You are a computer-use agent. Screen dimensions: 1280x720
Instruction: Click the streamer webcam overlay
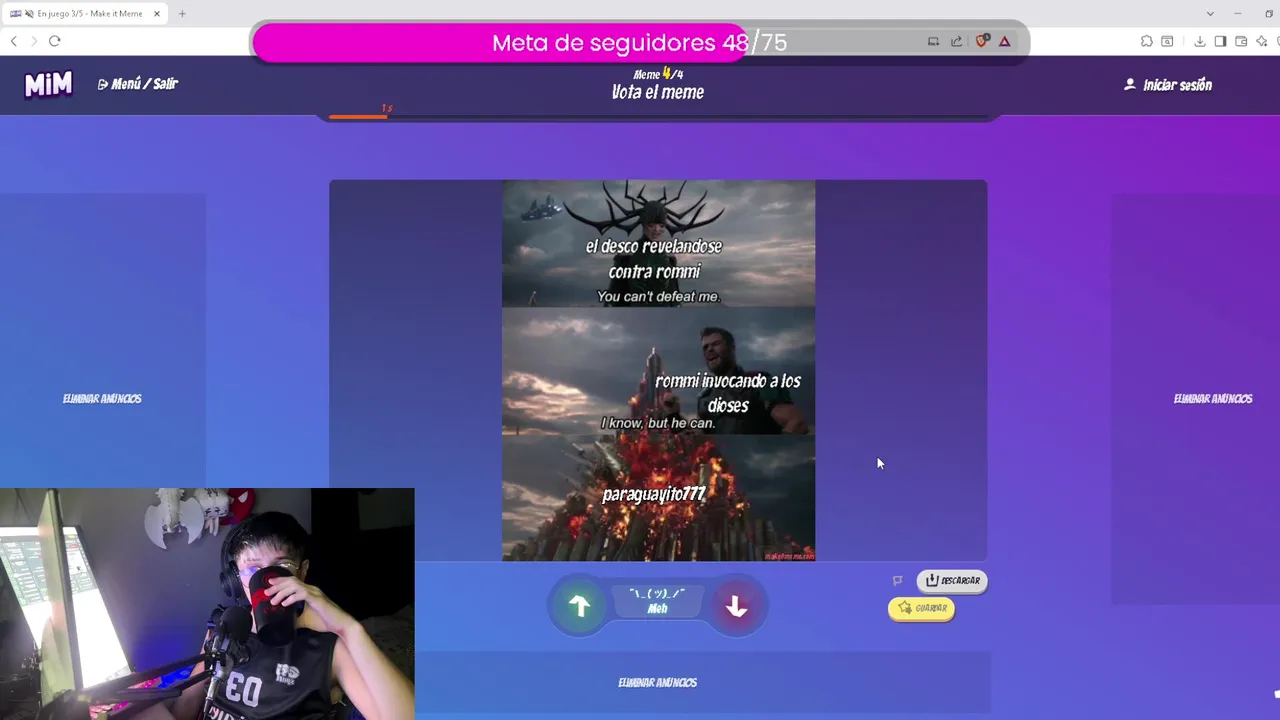point(207,604)
